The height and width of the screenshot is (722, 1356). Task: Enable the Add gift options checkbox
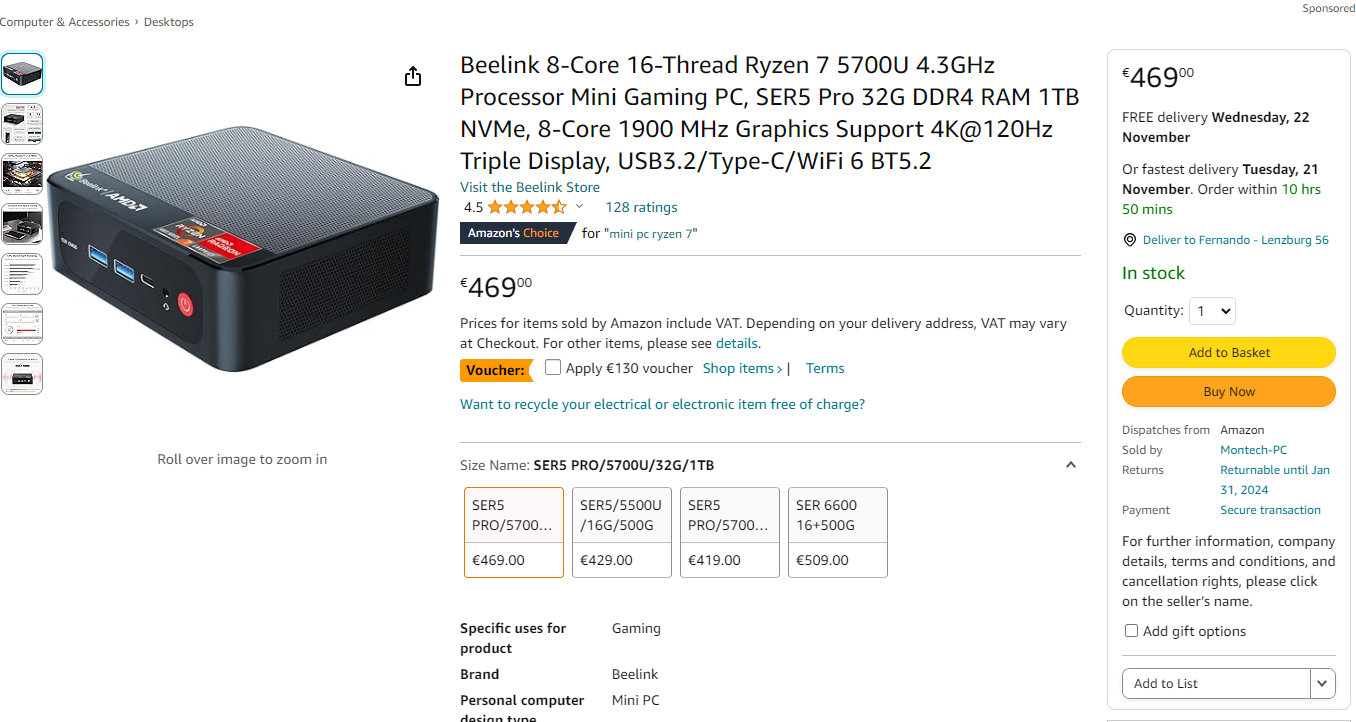1131,631
